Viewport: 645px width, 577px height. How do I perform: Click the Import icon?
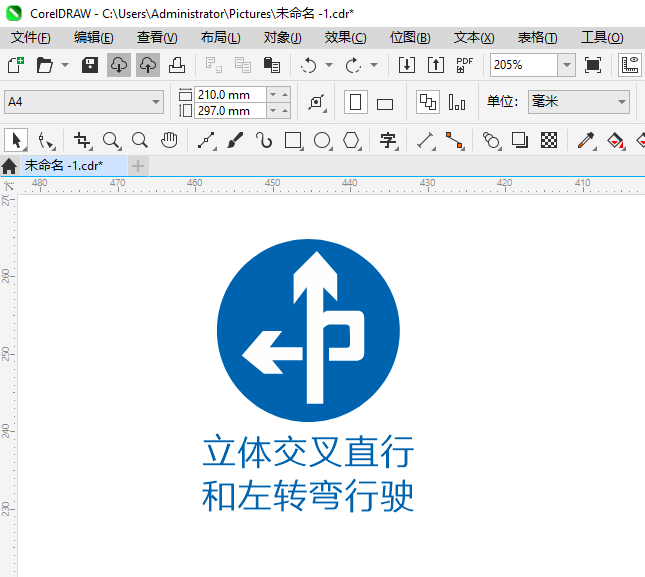pos(407,65)
